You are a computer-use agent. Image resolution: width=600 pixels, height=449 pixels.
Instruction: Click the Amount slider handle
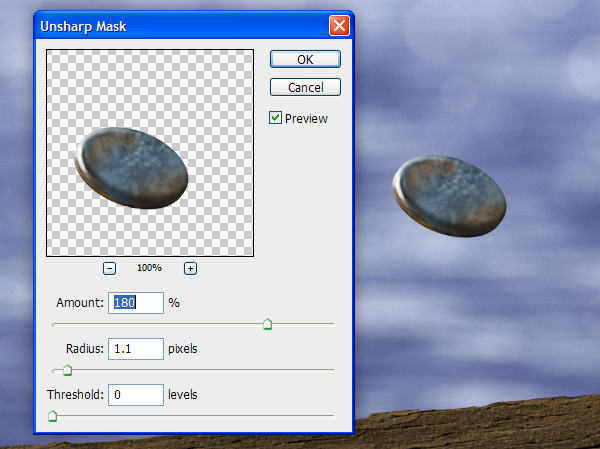[267, 324]
